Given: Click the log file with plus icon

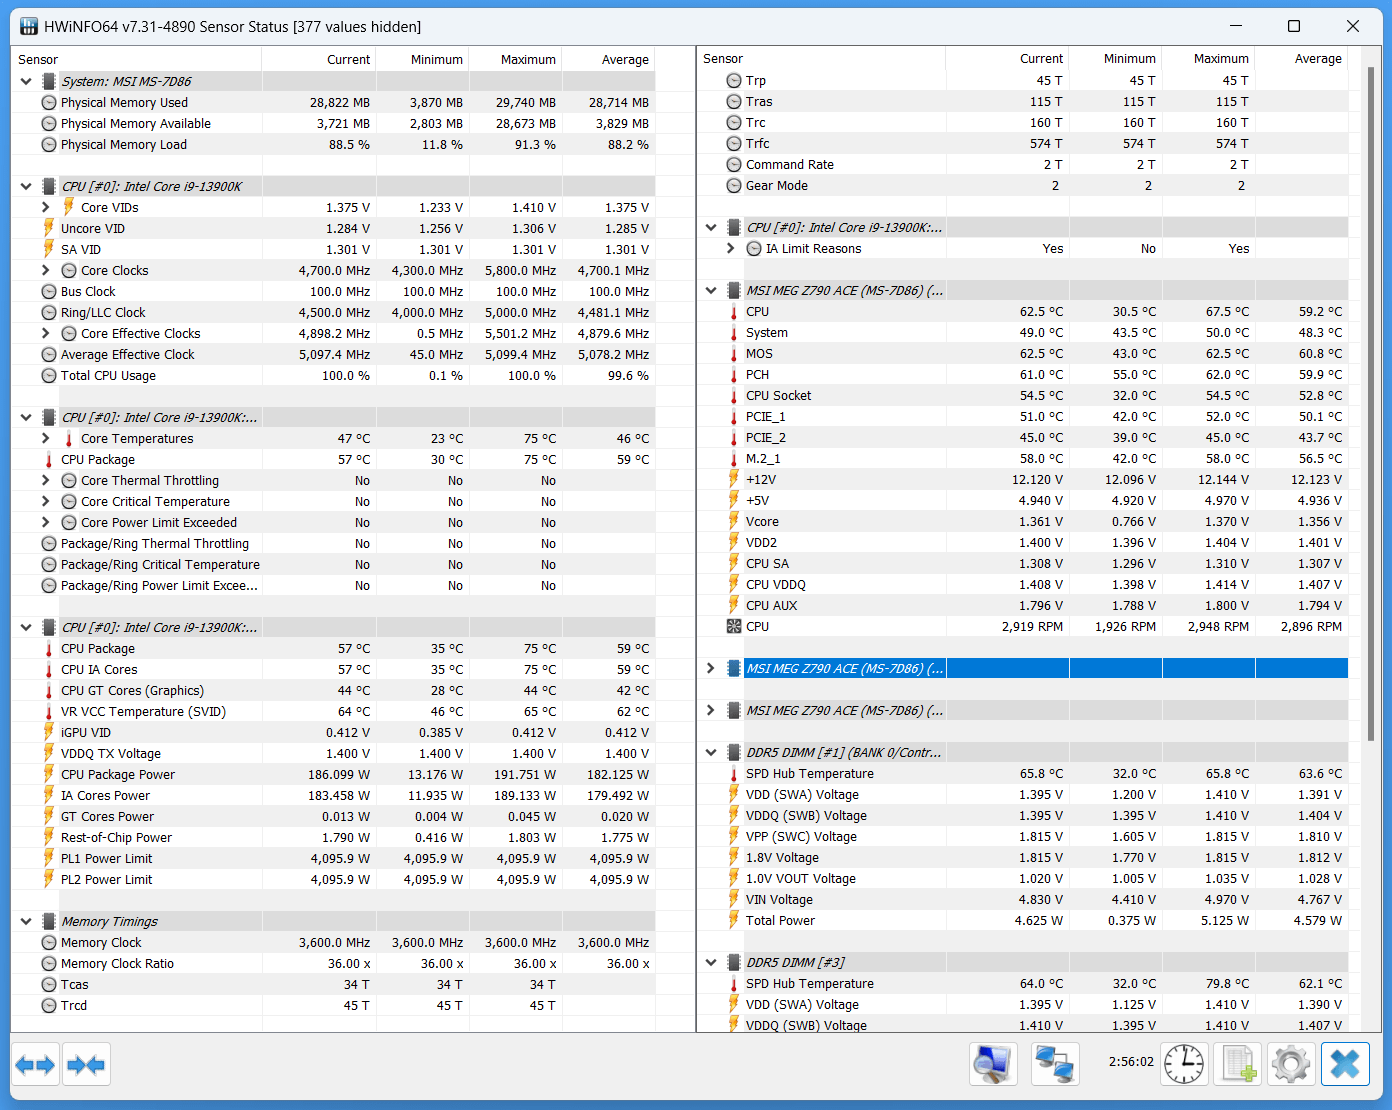Looking at the screenshot, I should pos(1238,1063).
